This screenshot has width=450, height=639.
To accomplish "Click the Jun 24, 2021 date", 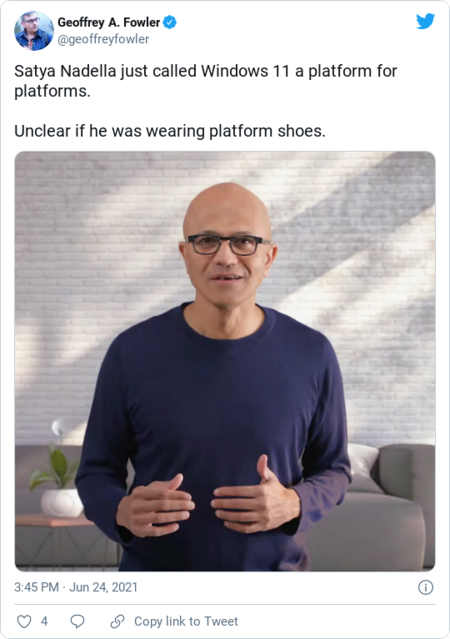I will pos(103,587).
